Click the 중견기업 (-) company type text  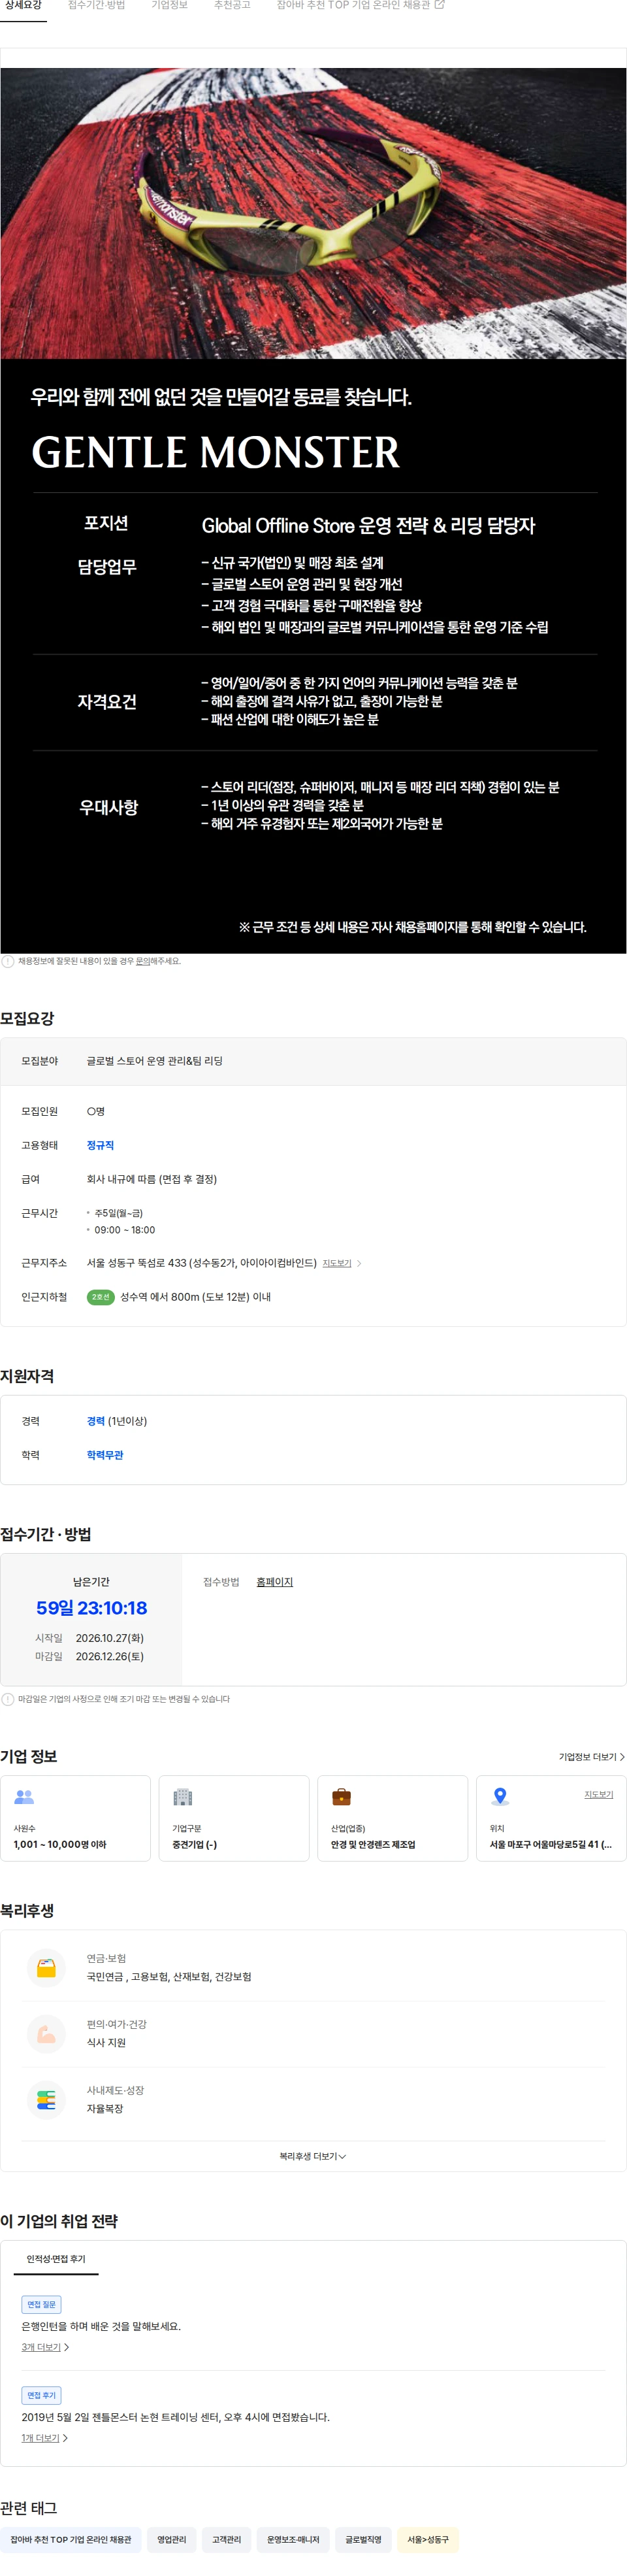coord(195,1845)
